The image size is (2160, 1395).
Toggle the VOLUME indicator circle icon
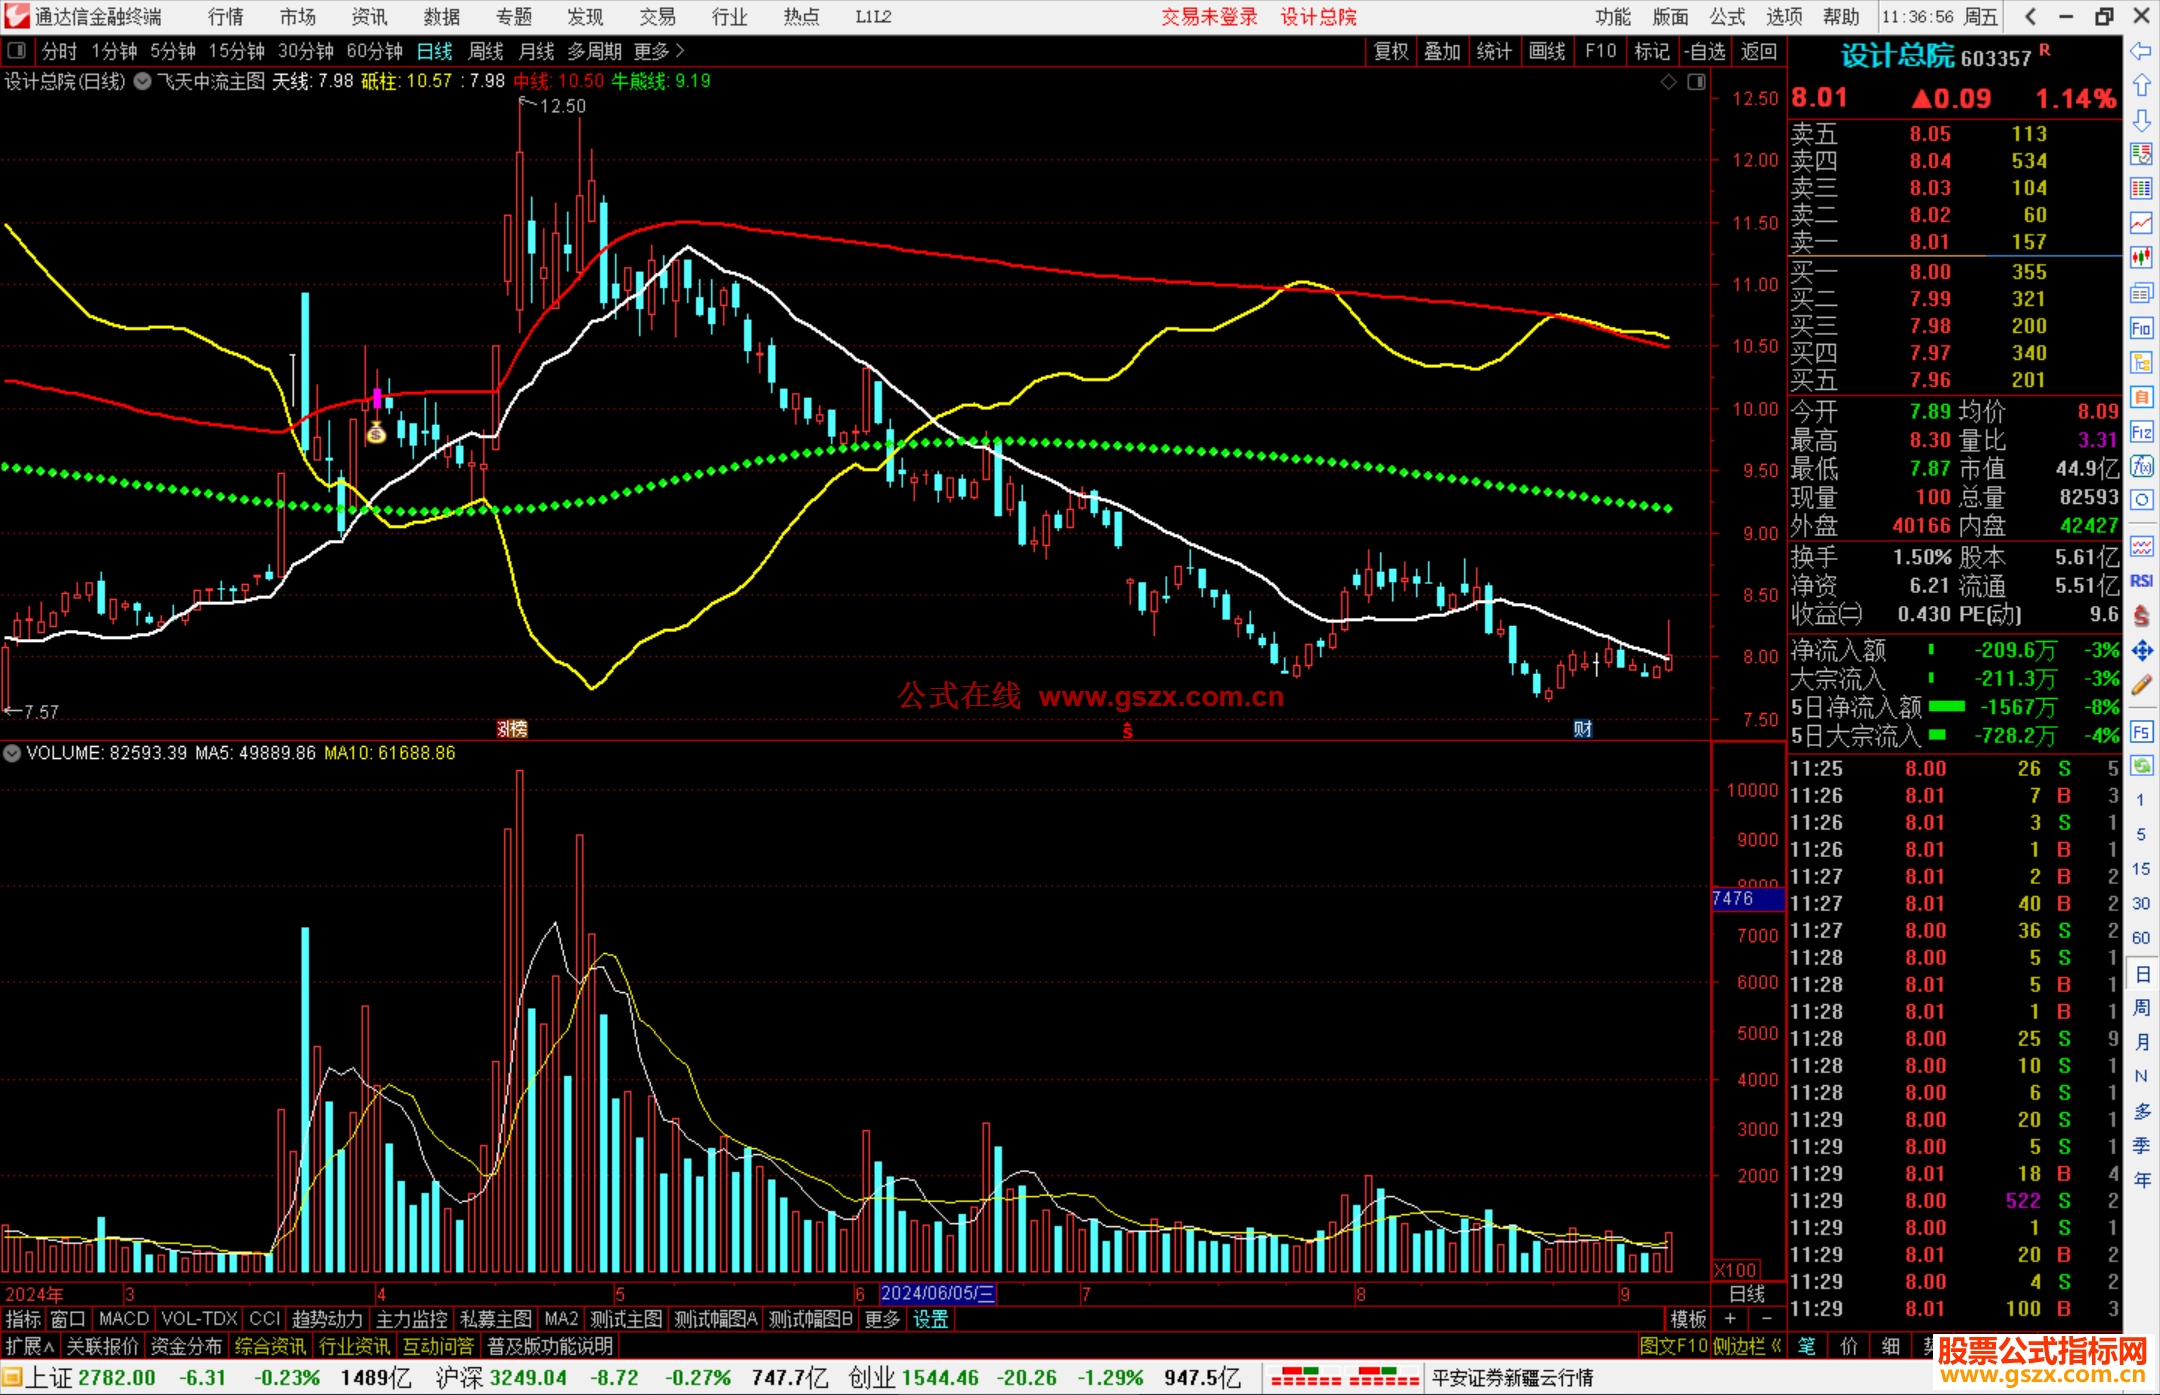pyautogui.click(x=12, y=753)
